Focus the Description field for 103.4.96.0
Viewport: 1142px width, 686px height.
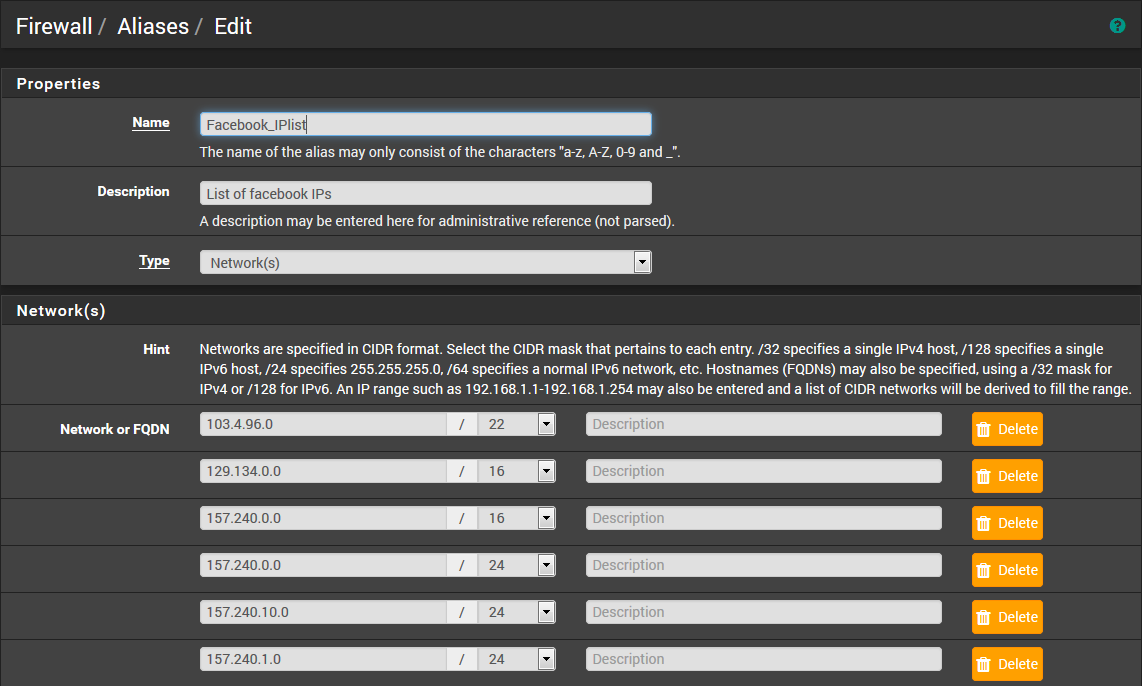click(x=764, y=424)
